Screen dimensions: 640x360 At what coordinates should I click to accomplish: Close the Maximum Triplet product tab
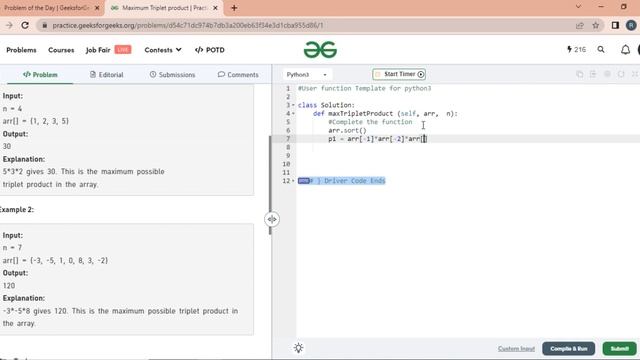pyautogui.click(x=216, y=8)
